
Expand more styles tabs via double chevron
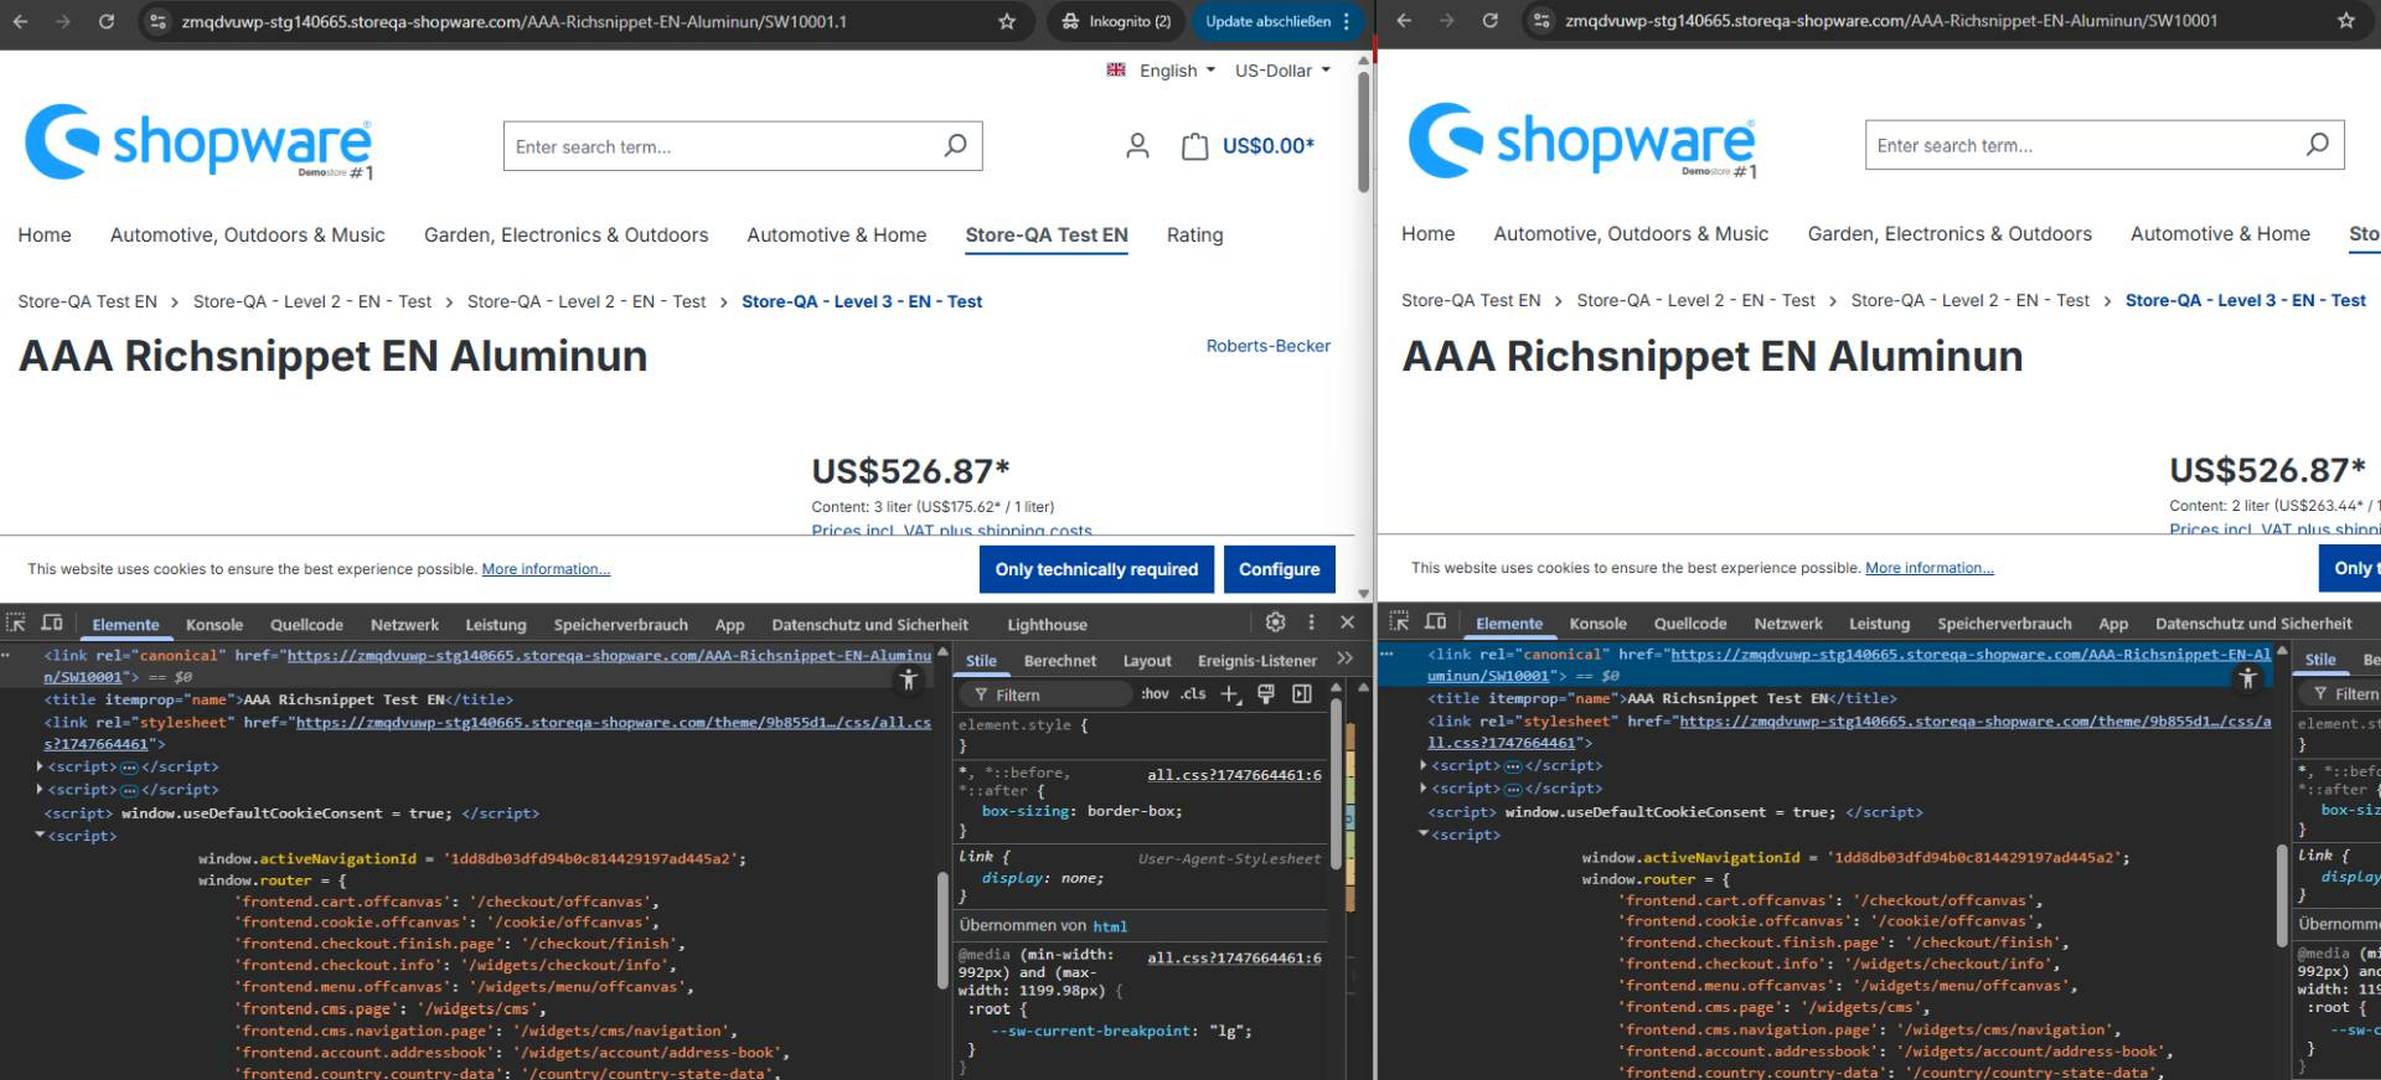click(1345, 658)
